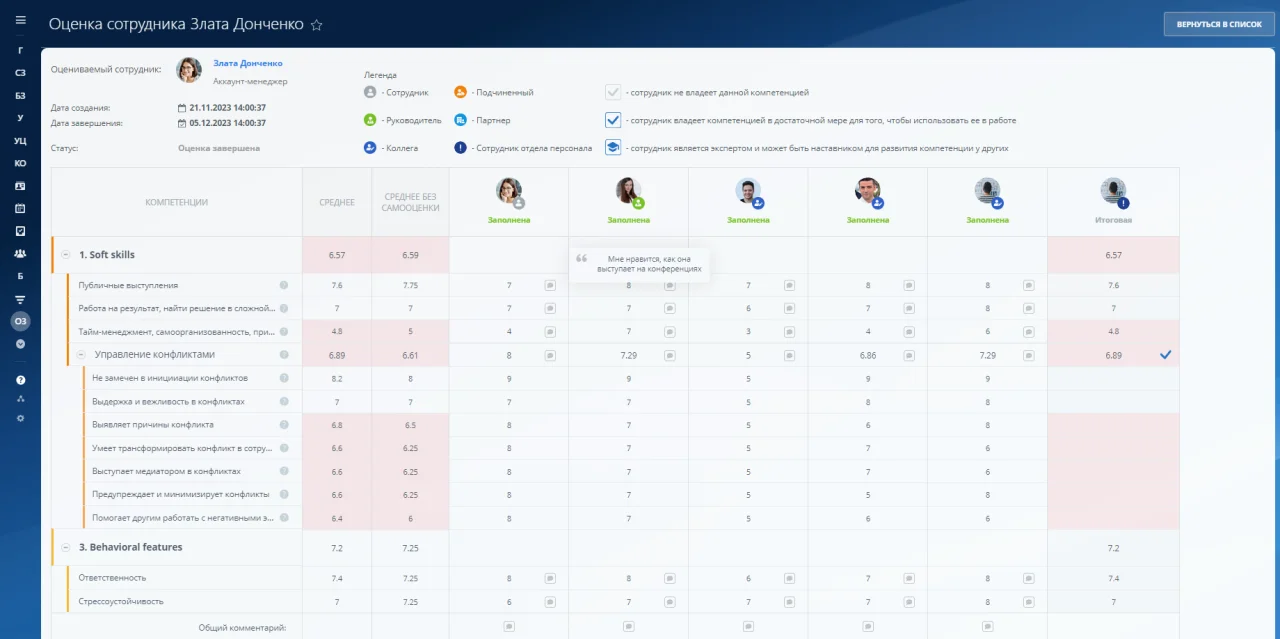Toggle blue checkmark in Управление конфликтами final column
The width and height of the screenshot is (1280, 639).
[x=1165, y=354]
